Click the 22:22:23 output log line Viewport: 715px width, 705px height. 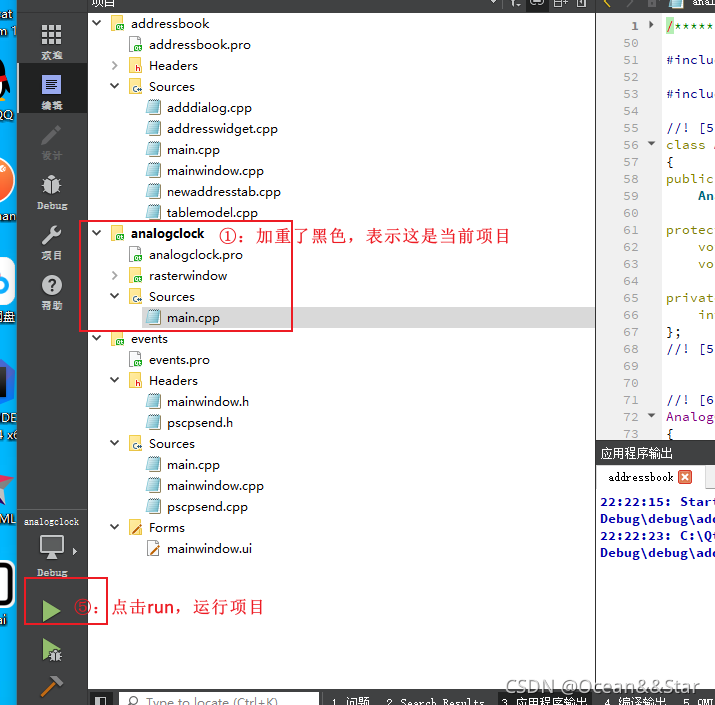click(x=657, y=536)
